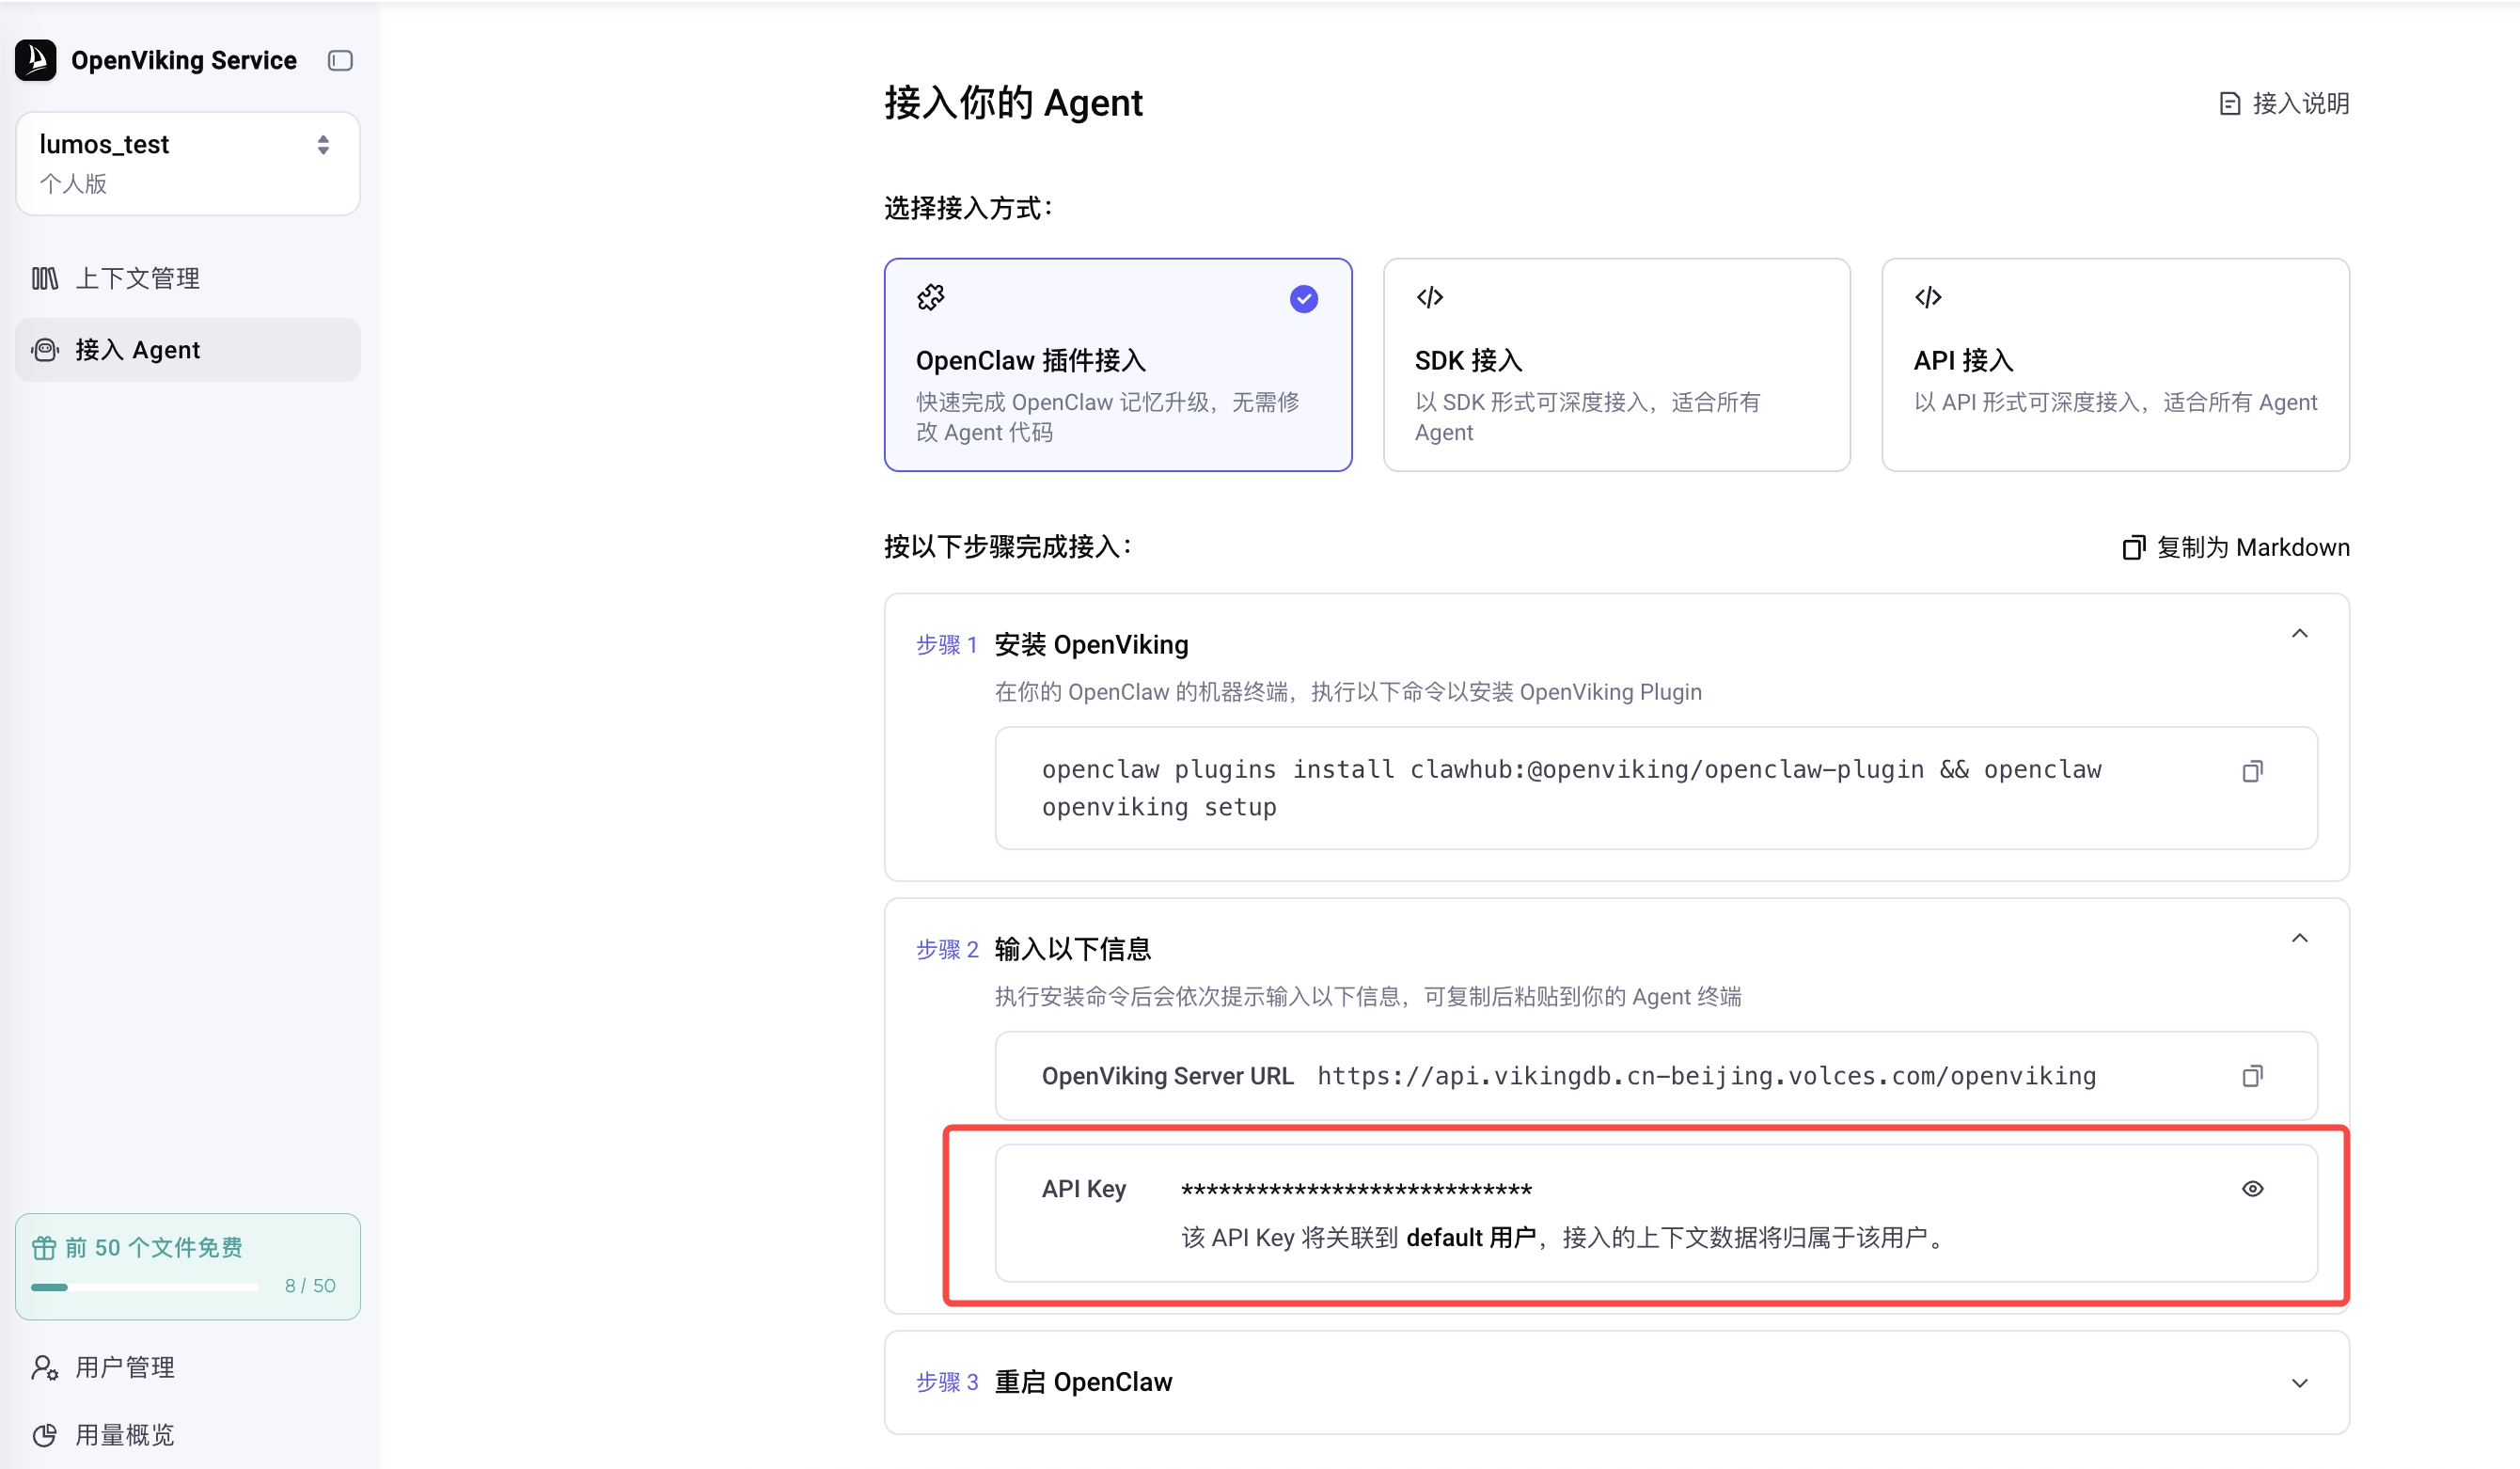The width and height of the screenshot is (2520, 1469).
Task: Click the 前 50 个文件免费 quota card
Action: tap(188, 1267)
